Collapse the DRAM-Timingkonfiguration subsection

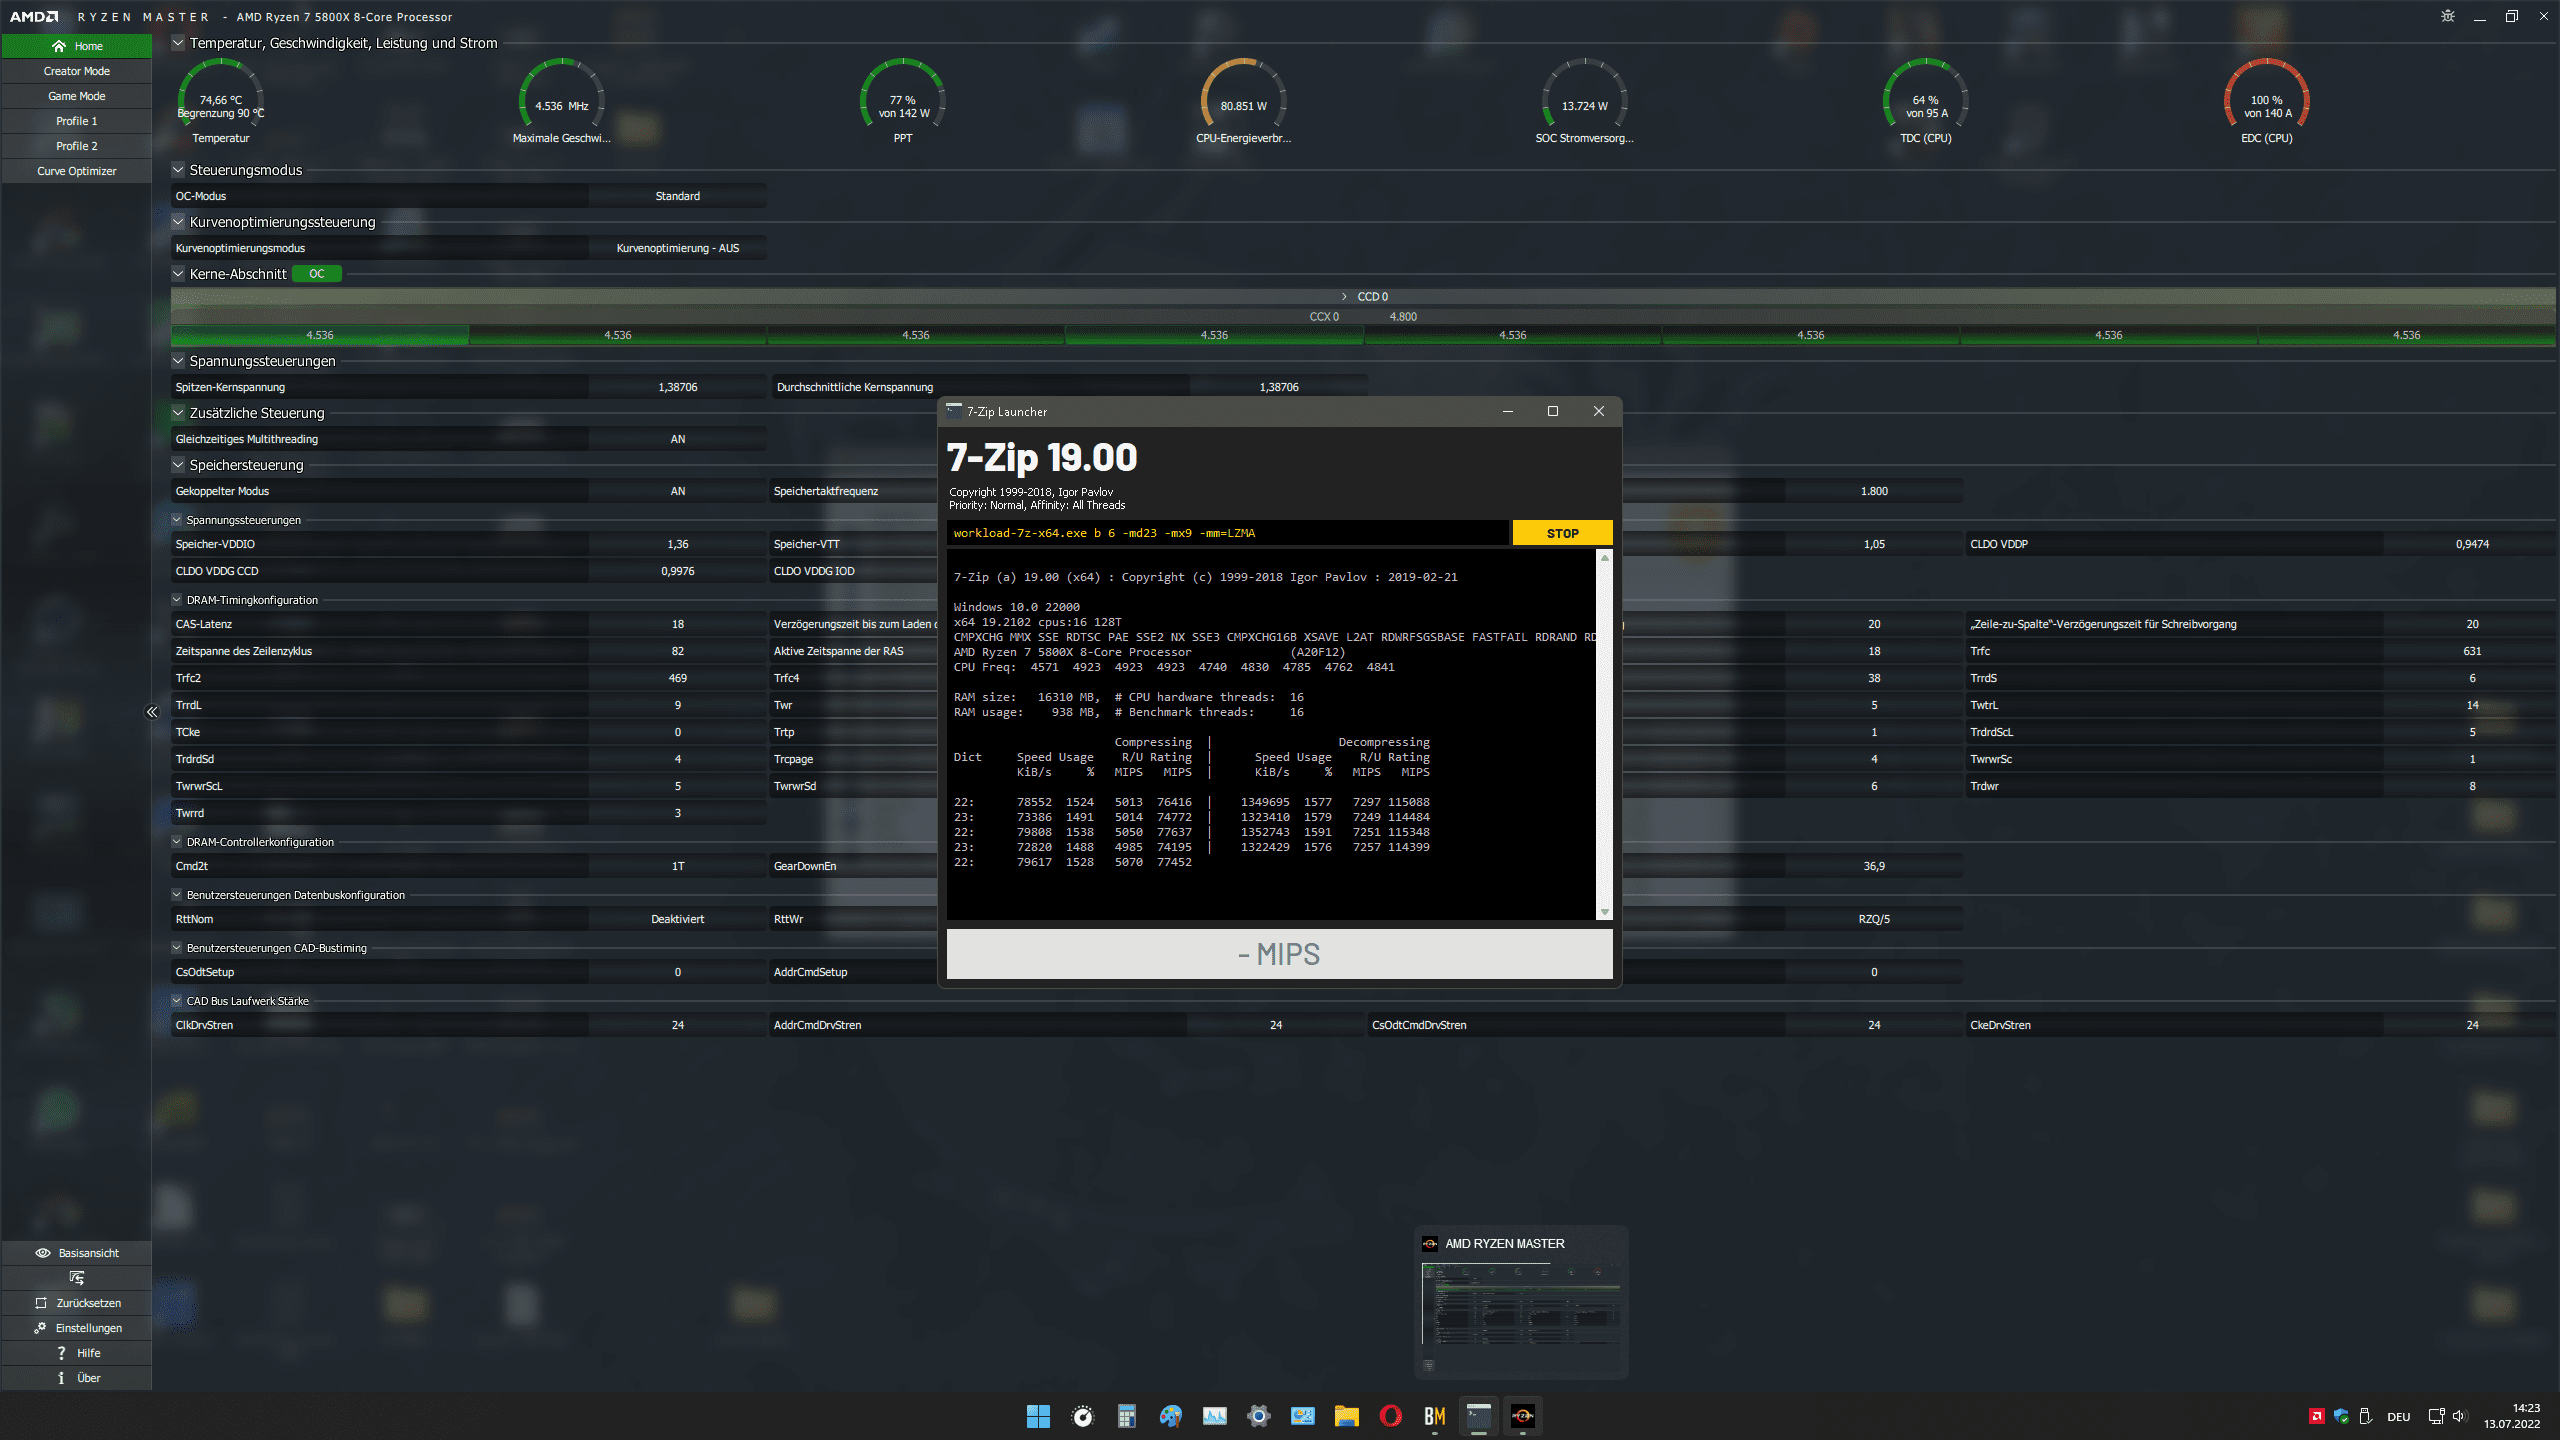(x=177, y=600)
